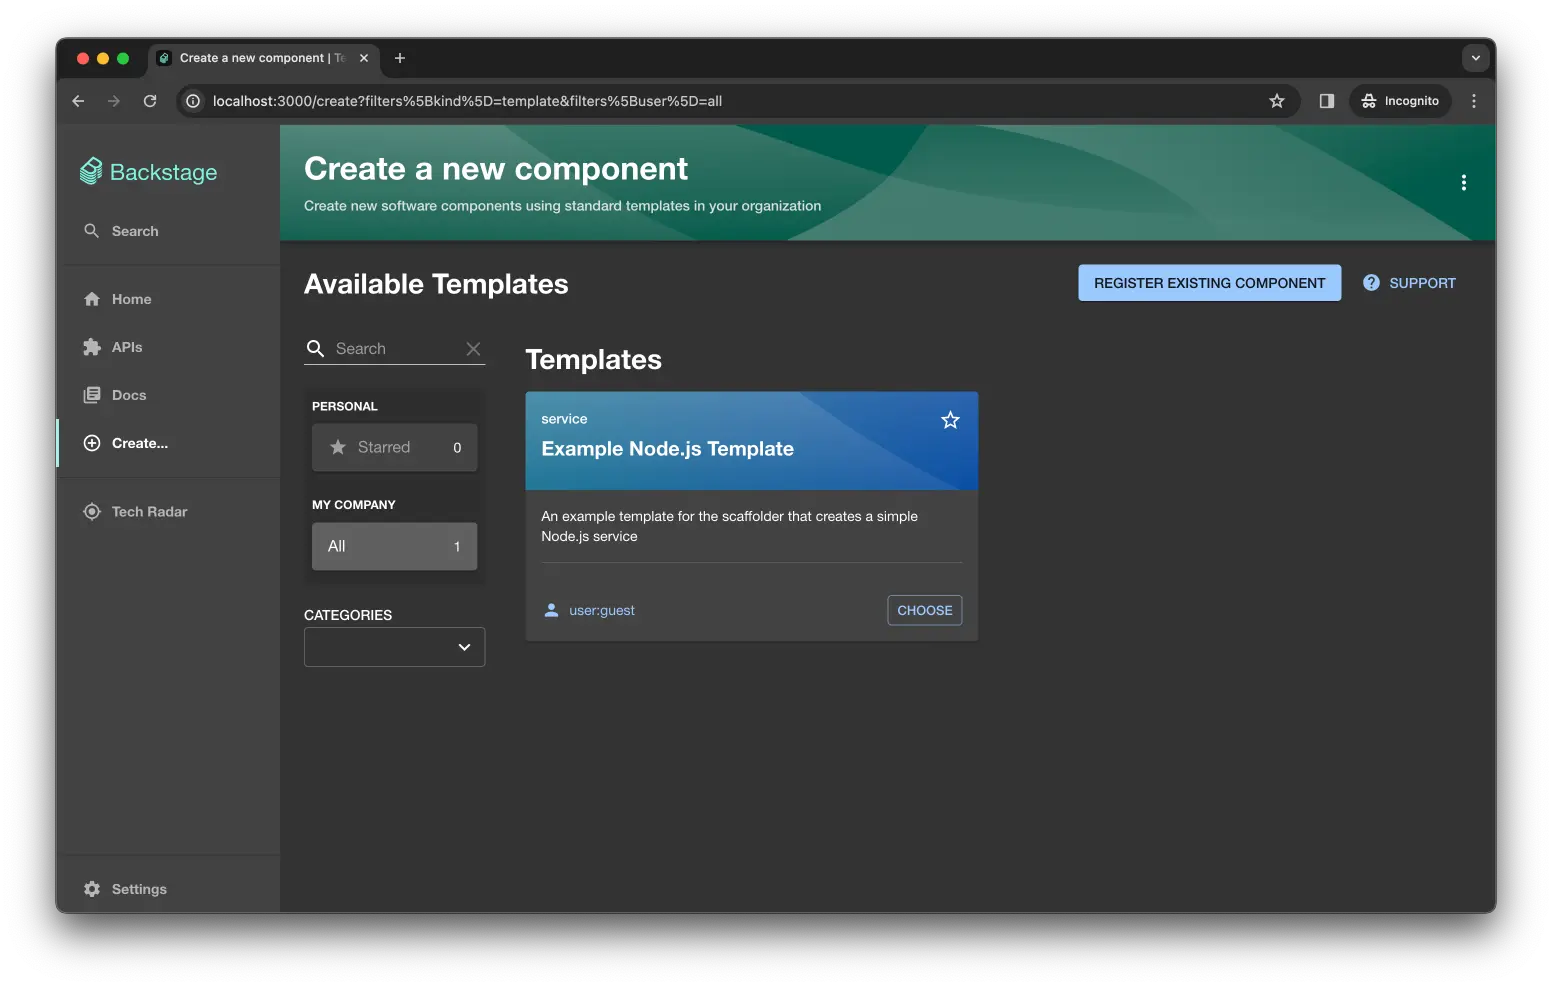Image resolution: width=1552 pixels, height=987 pixels.
Task: Click the Backstage logo in sidebar
Action: coord(149,172)
